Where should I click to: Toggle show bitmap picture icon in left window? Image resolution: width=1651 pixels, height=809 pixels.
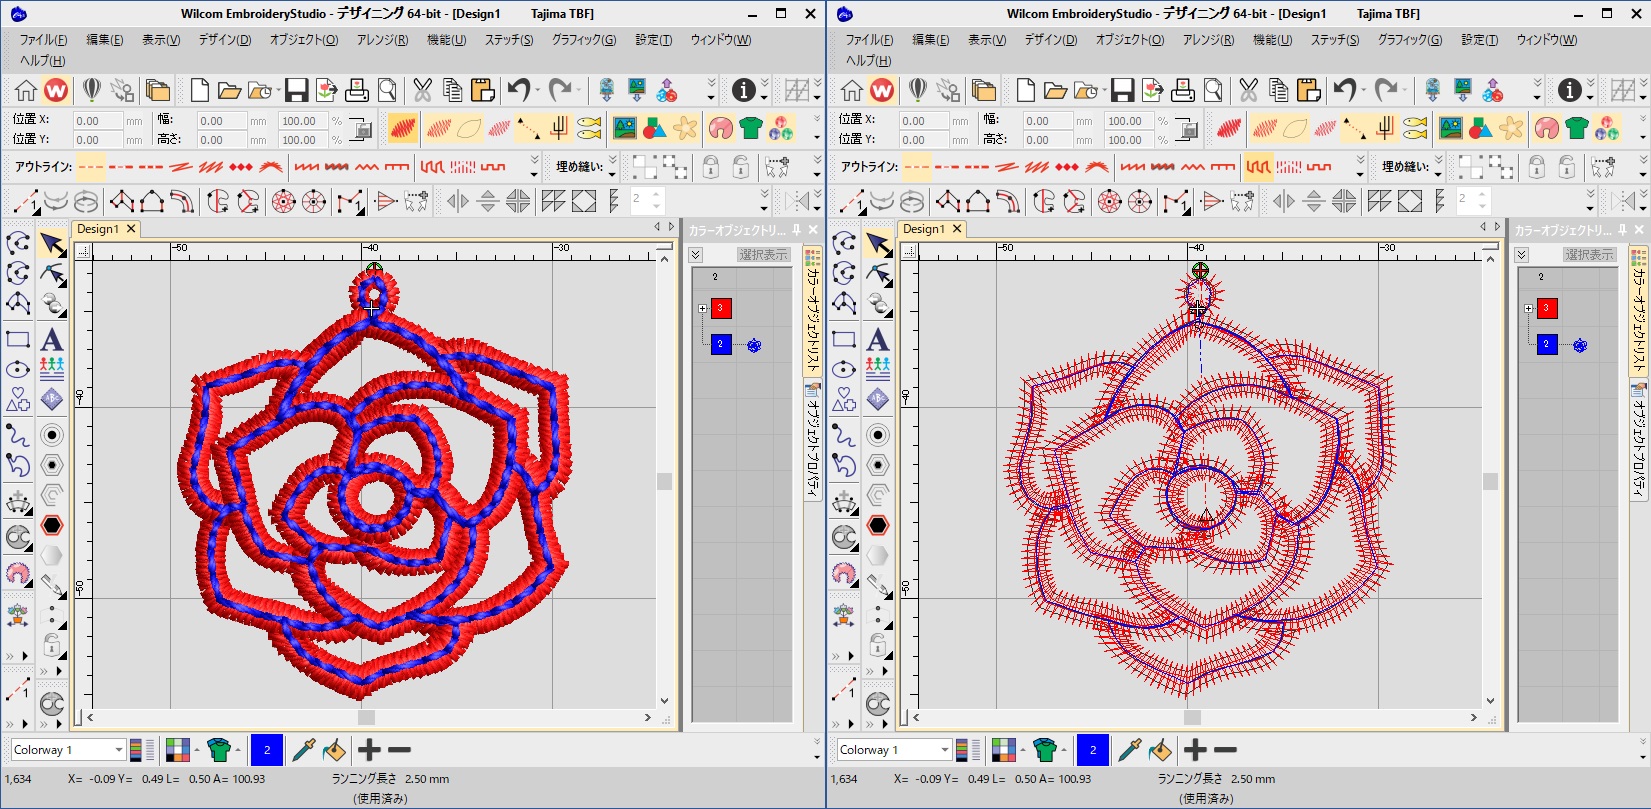click(625, 128)
